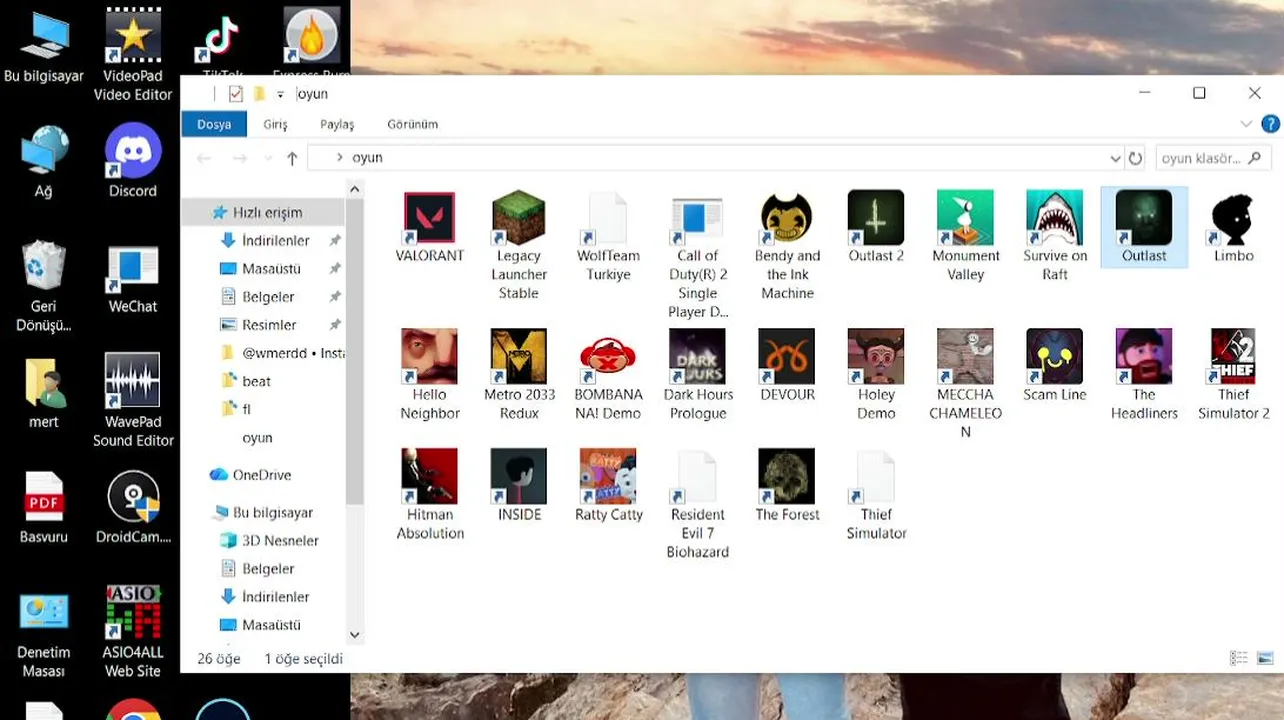Select Hitman Absolution icon
The height and width of the screenshot is (720, 1284).
(430, 496)
